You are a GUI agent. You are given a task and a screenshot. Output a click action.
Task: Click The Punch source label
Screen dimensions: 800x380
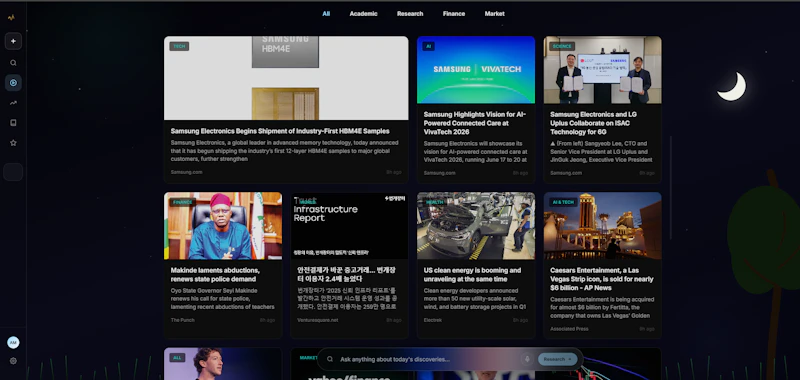point(183,320)
